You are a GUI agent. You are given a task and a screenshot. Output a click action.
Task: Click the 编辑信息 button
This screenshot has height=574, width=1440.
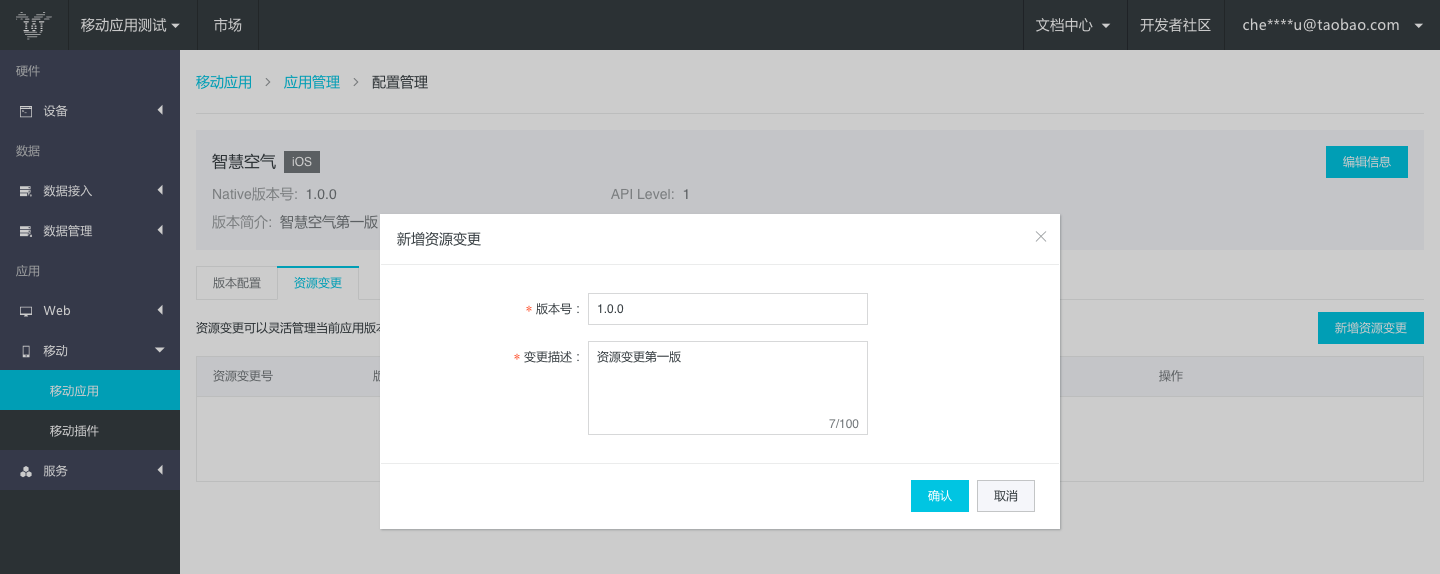[1367, 162]
